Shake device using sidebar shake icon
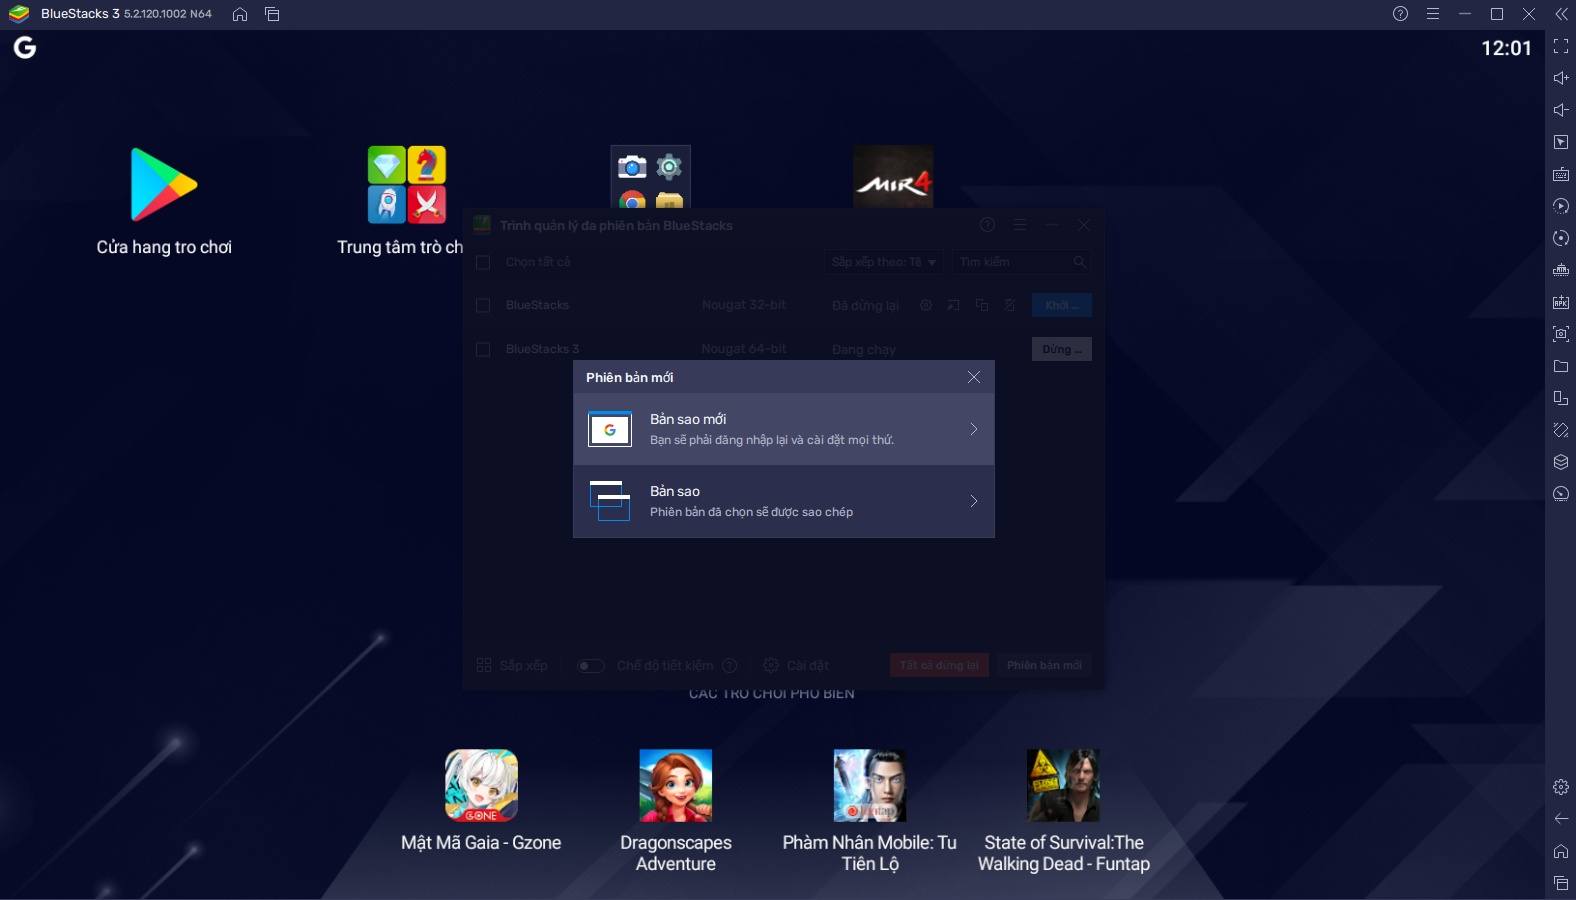The width and height of the screenshot is (1576, 900). coord(1560,430)
